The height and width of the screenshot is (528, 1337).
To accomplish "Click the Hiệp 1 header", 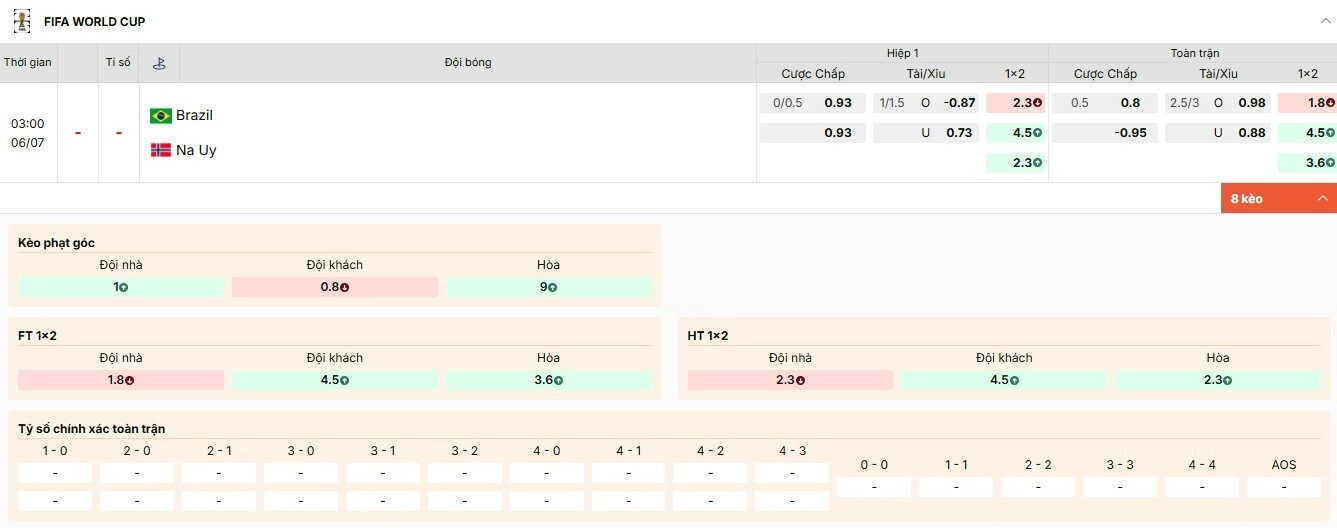I will [902, 53].
